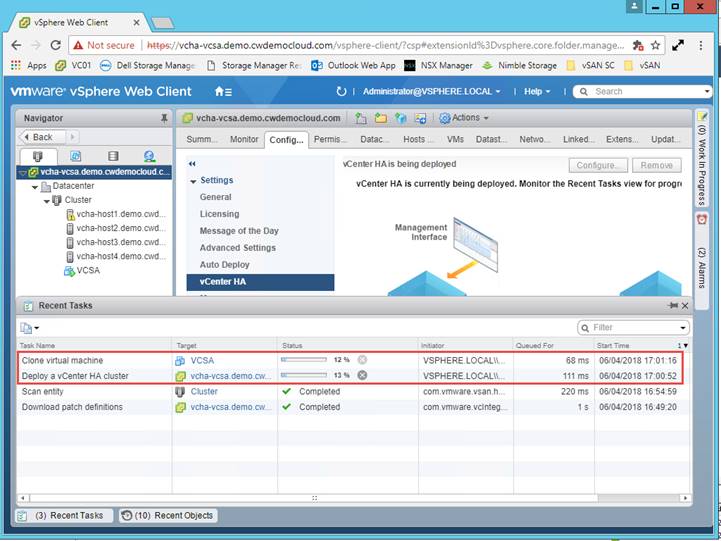
Task: Select vcha-host1 in the navigator tree
Action: (x=116, y=214)
